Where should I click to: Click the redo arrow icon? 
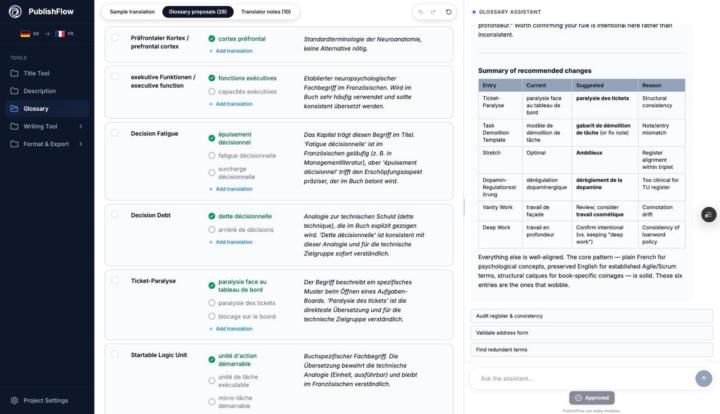tap(433, 12)
